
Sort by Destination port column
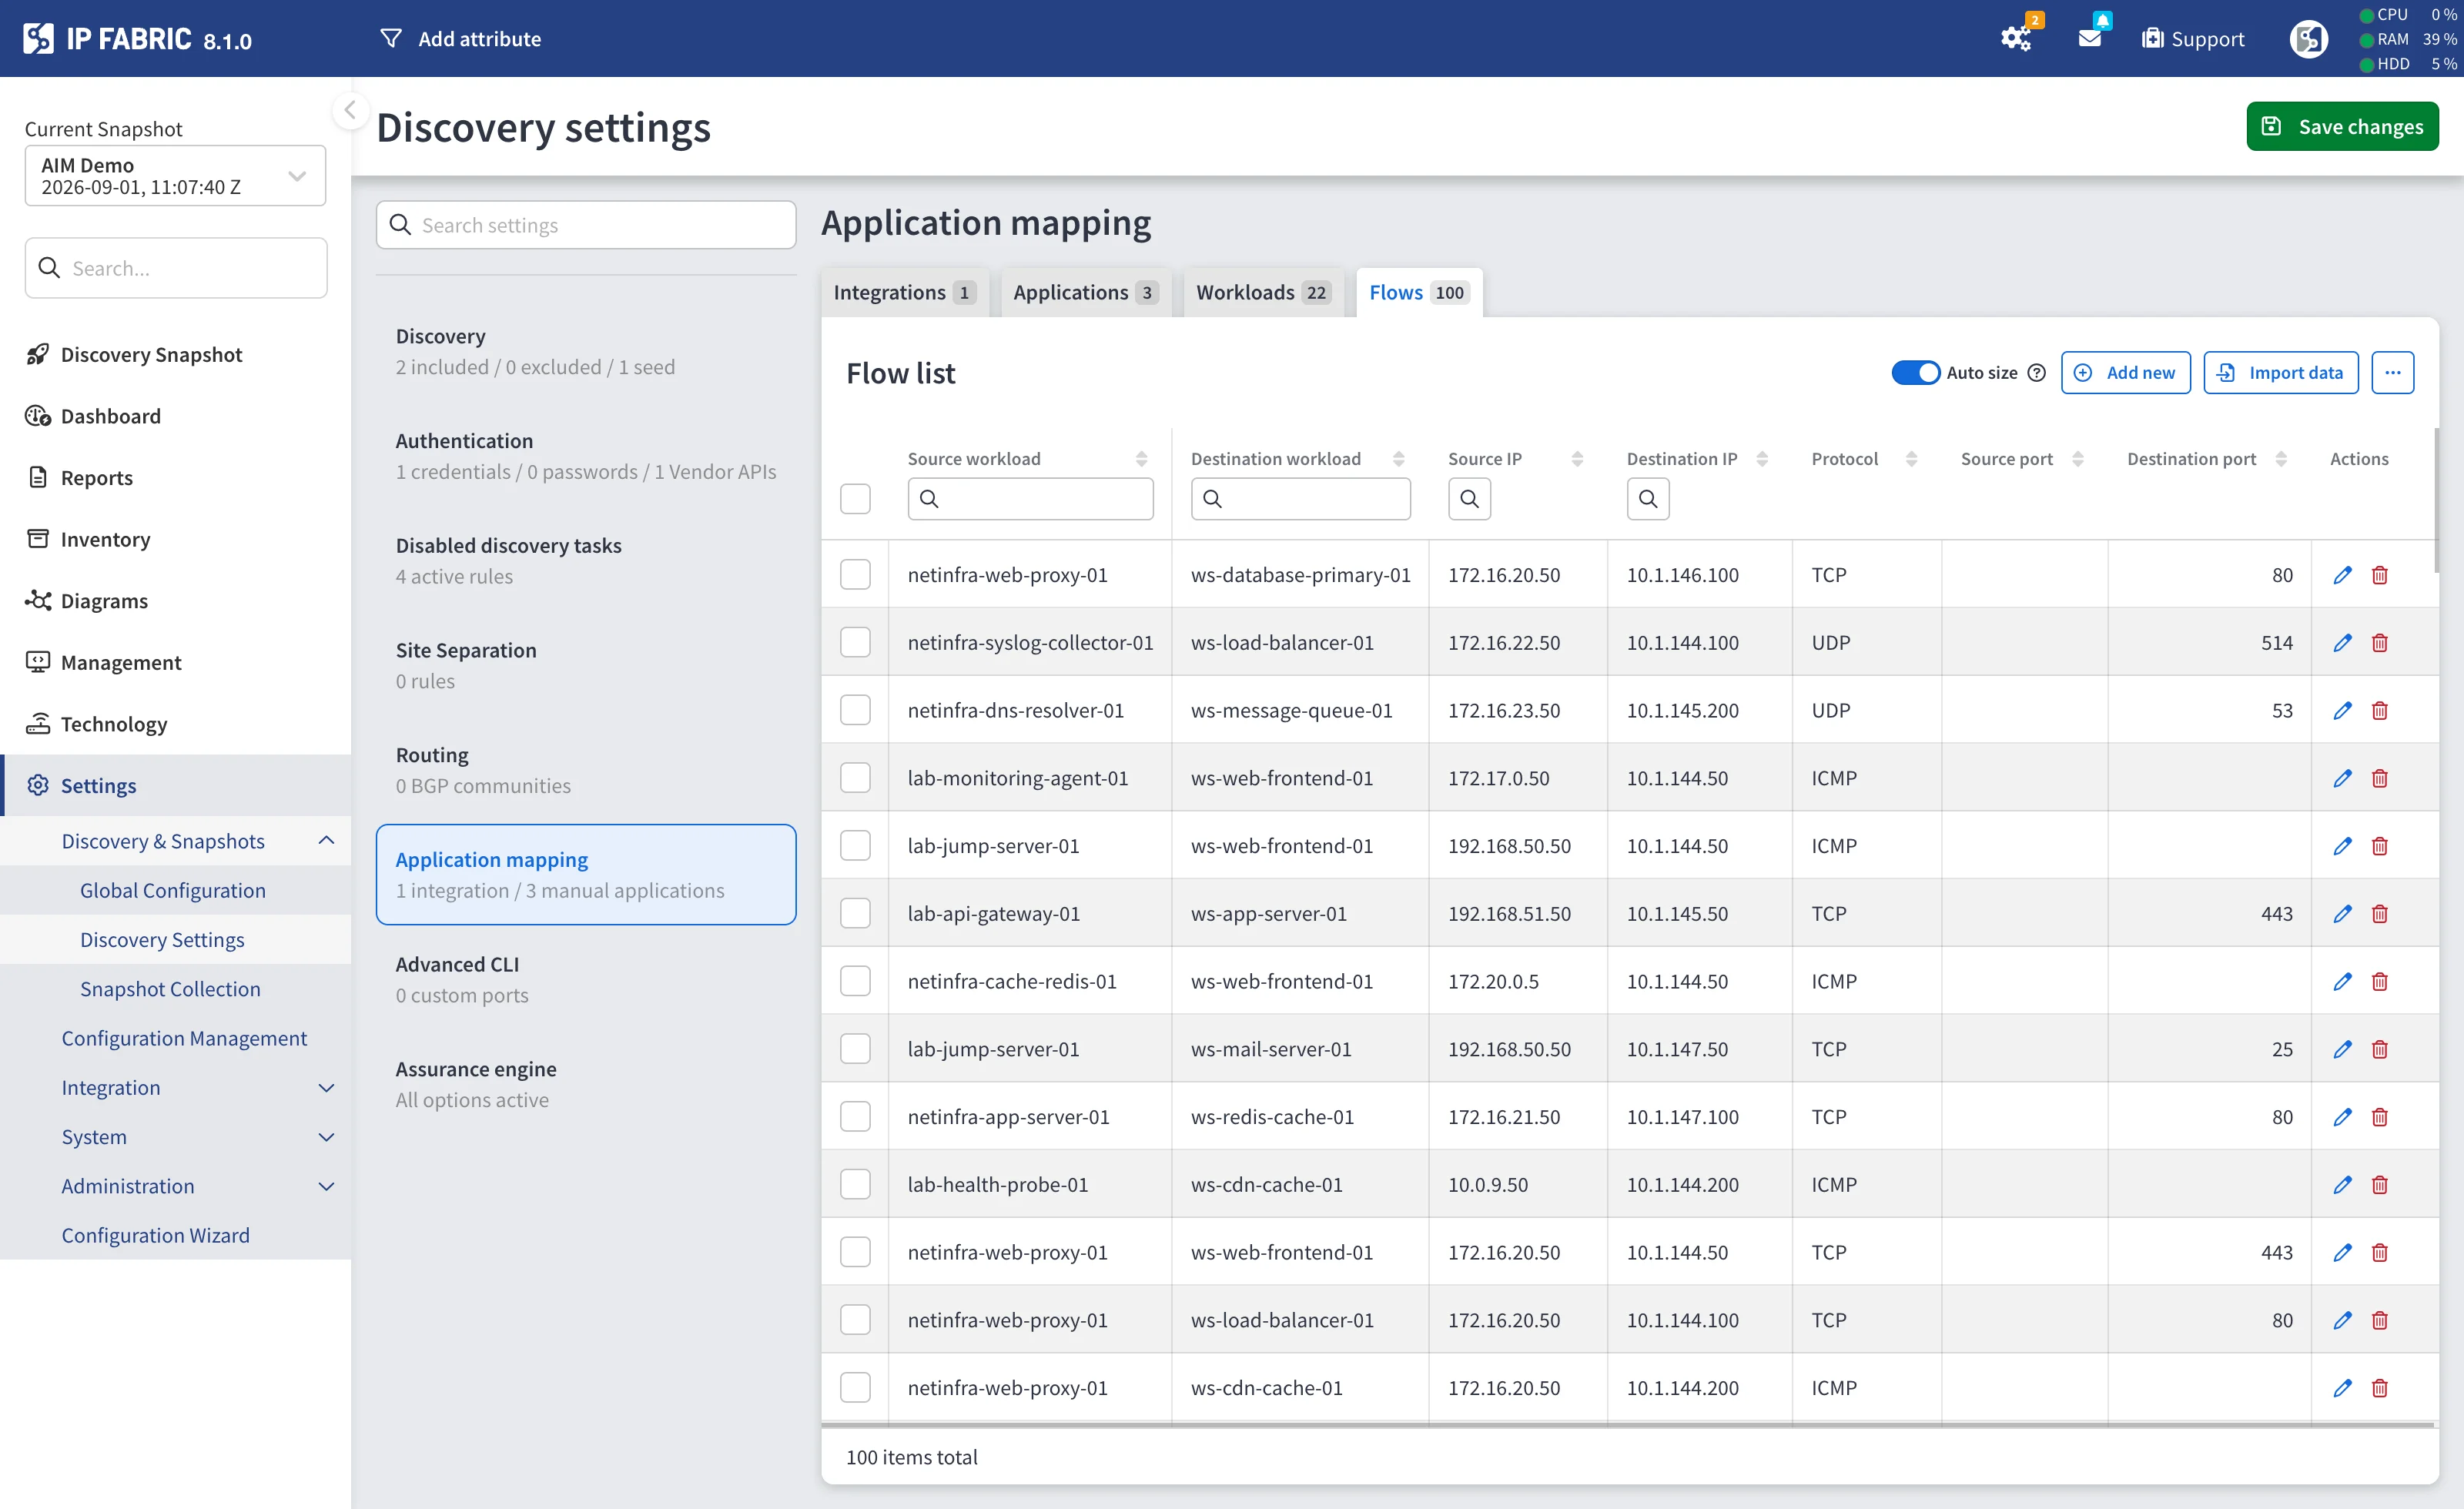click(x=2281, y=459)
